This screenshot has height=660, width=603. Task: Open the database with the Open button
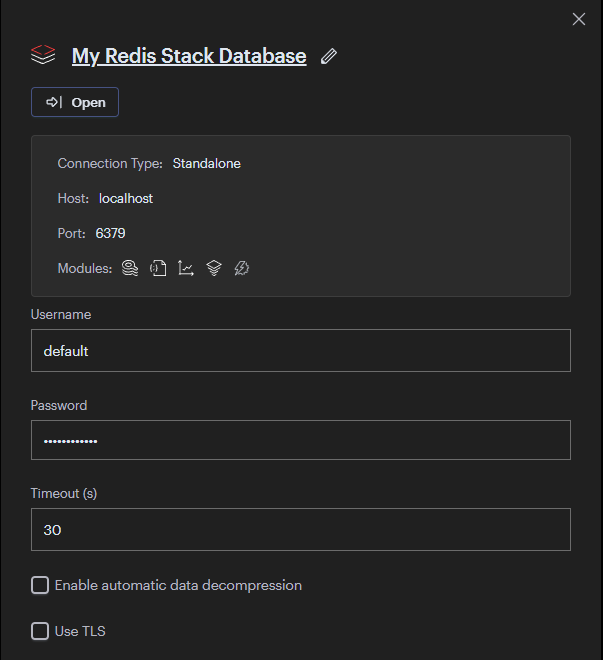[x=75, y=102]
